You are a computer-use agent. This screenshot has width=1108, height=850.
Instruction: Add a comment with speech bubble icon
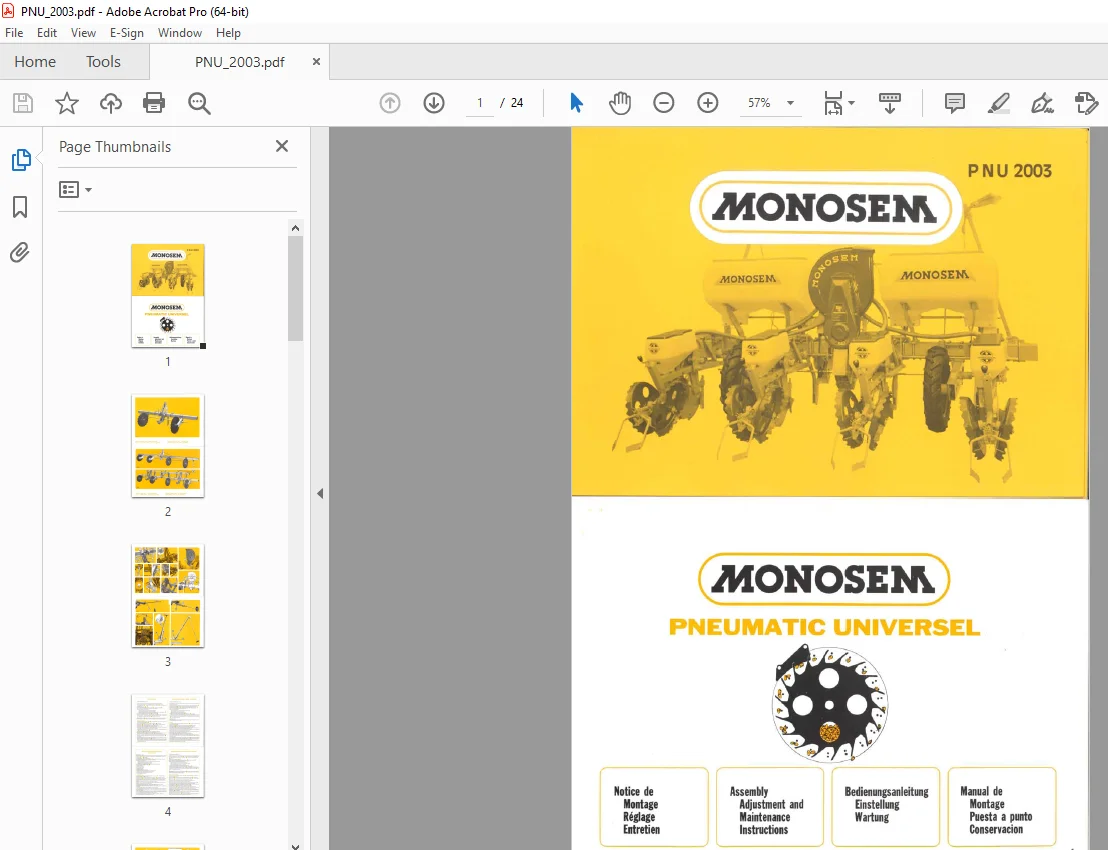(955, 103)
